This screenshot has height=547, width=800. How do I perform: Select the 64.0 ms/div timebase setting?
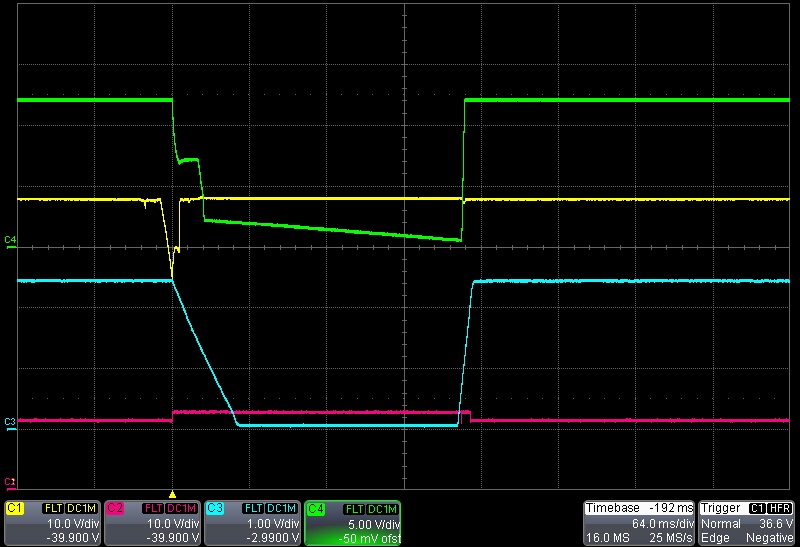point(665,523)
